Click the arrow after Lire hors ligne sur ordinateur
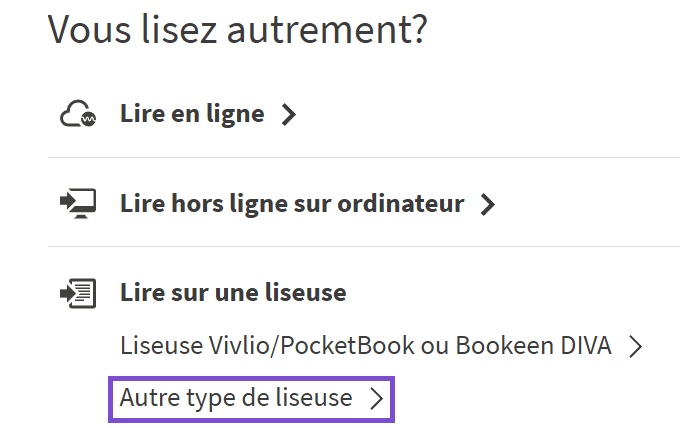The image size is (680, 428). 488,205
